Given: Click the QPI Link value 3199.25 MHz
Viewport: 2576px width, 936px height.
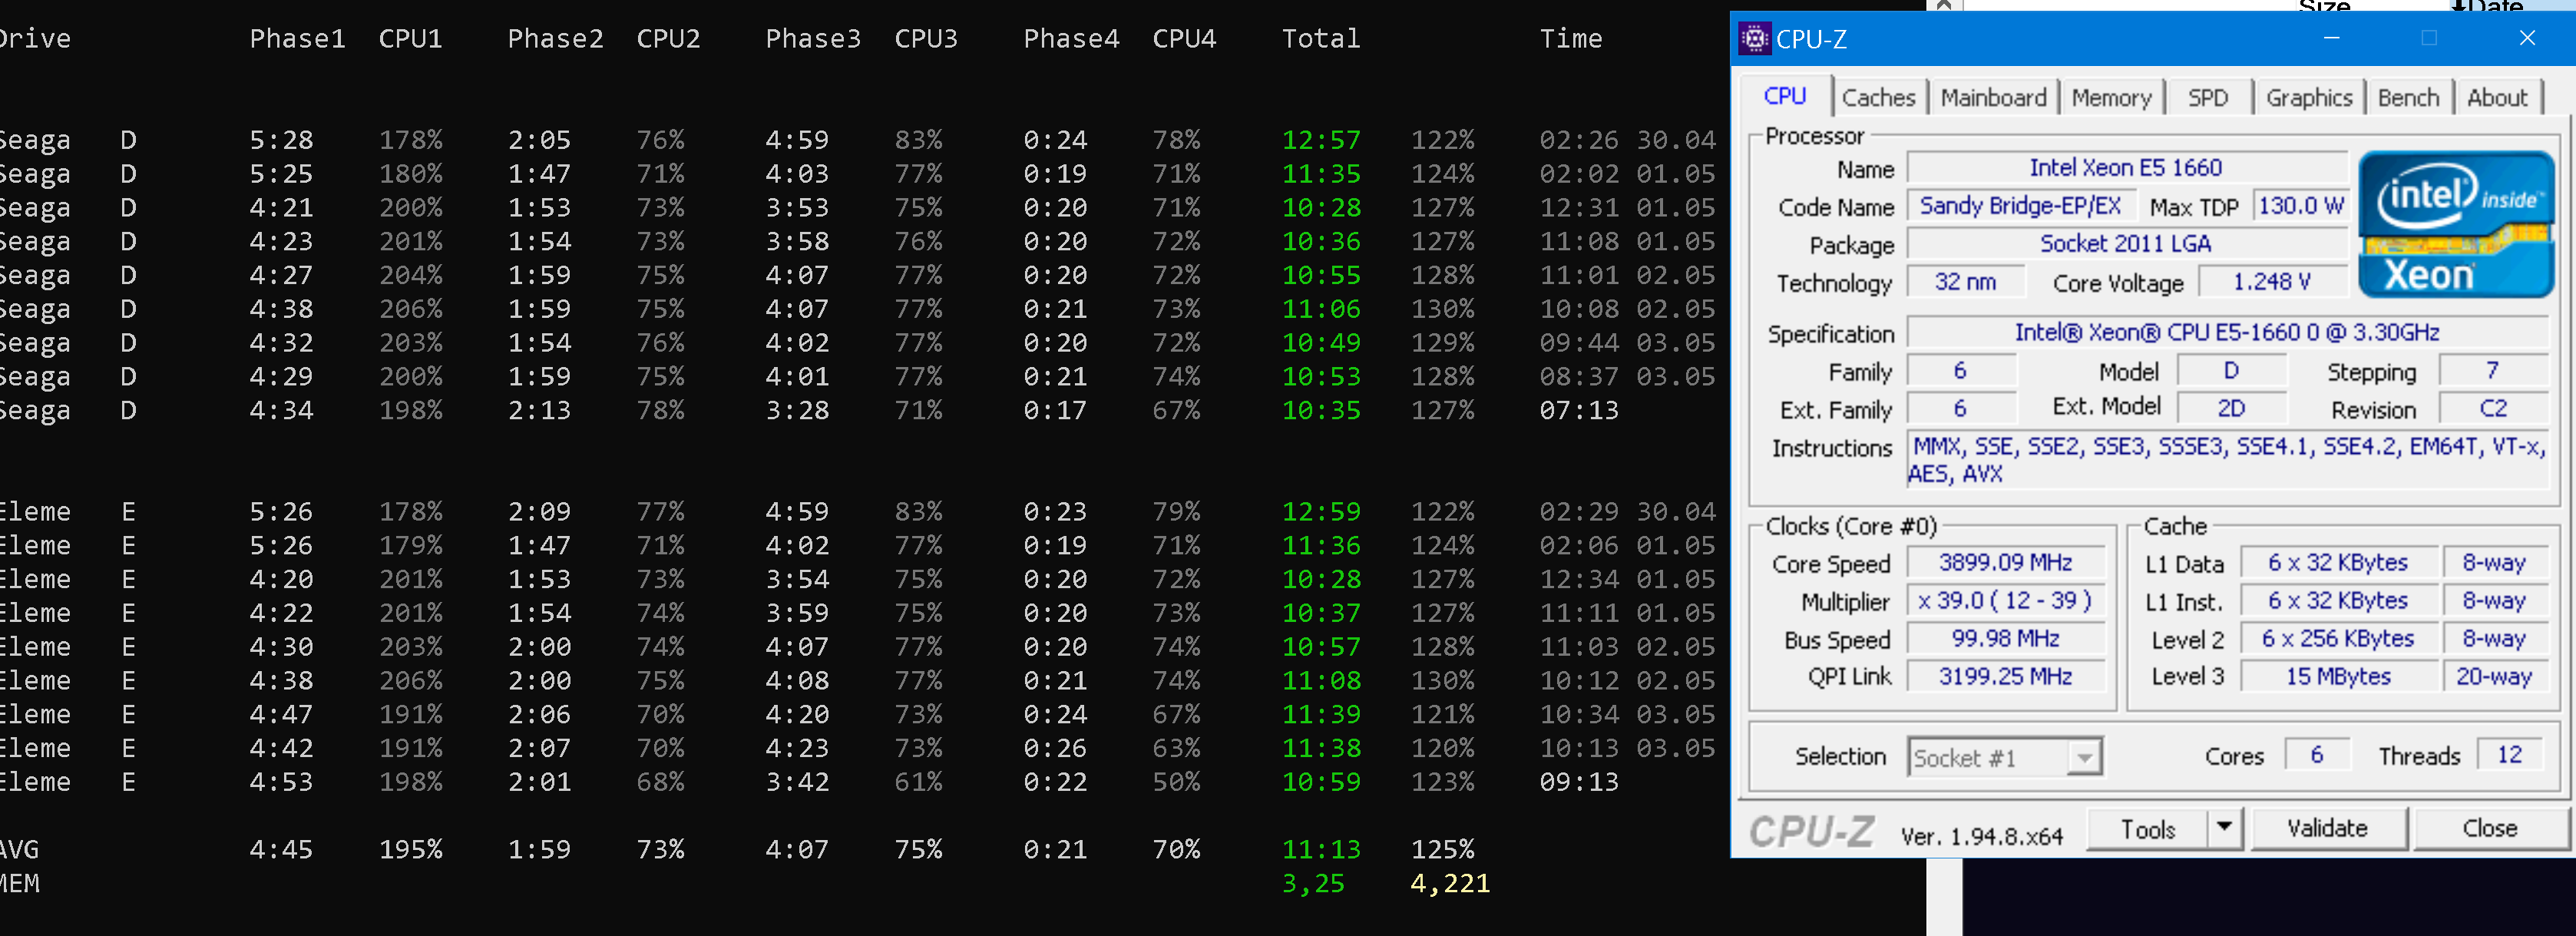Looking at the screenshot, I should click(2005, 676).
